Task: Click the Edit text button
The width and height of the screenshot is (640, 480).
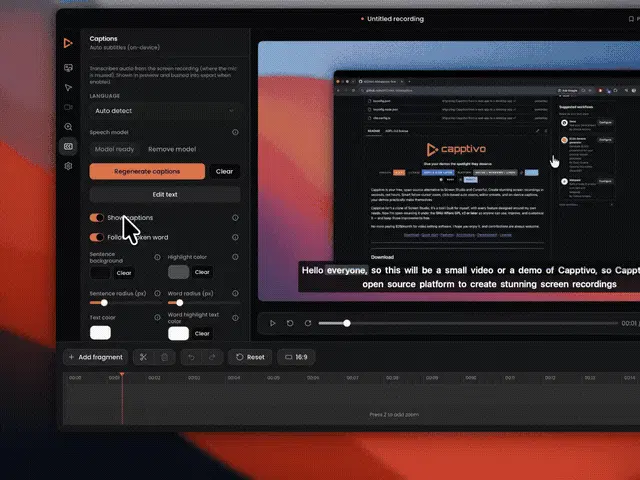Action: click(x=165, y=195)
